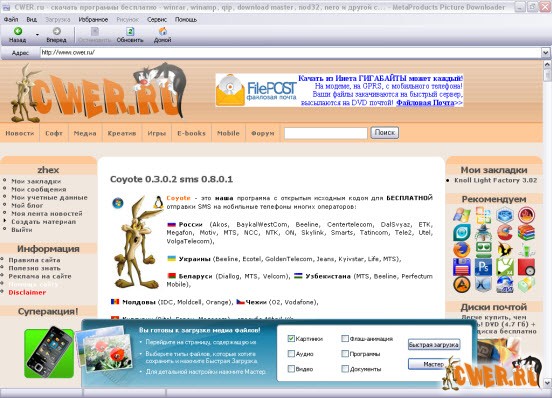Click the Поиск search button

click(x=384, y=133)
